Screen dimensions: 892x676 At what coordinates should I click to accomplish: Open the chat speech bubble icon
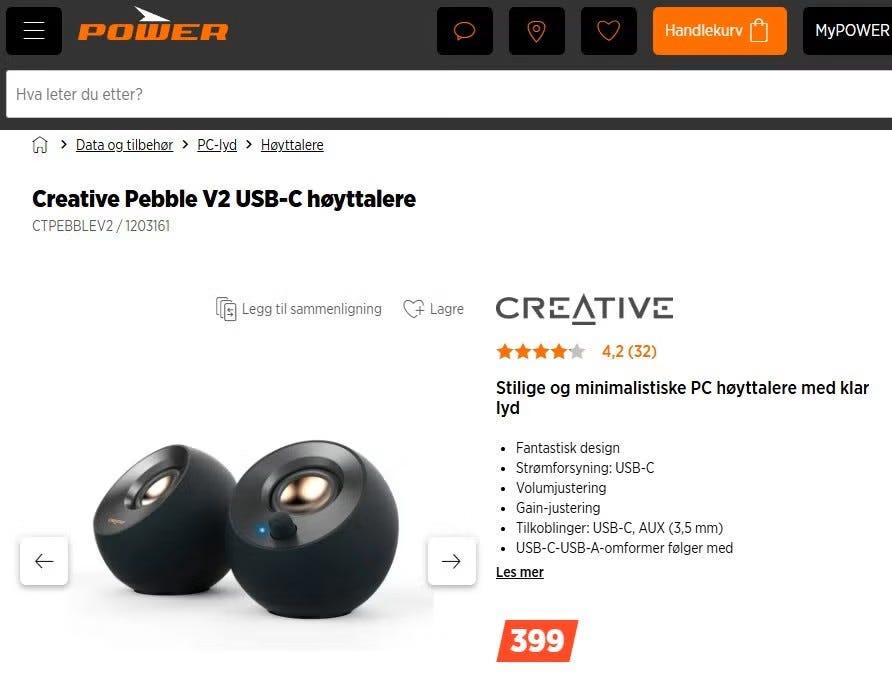(465, 31)
